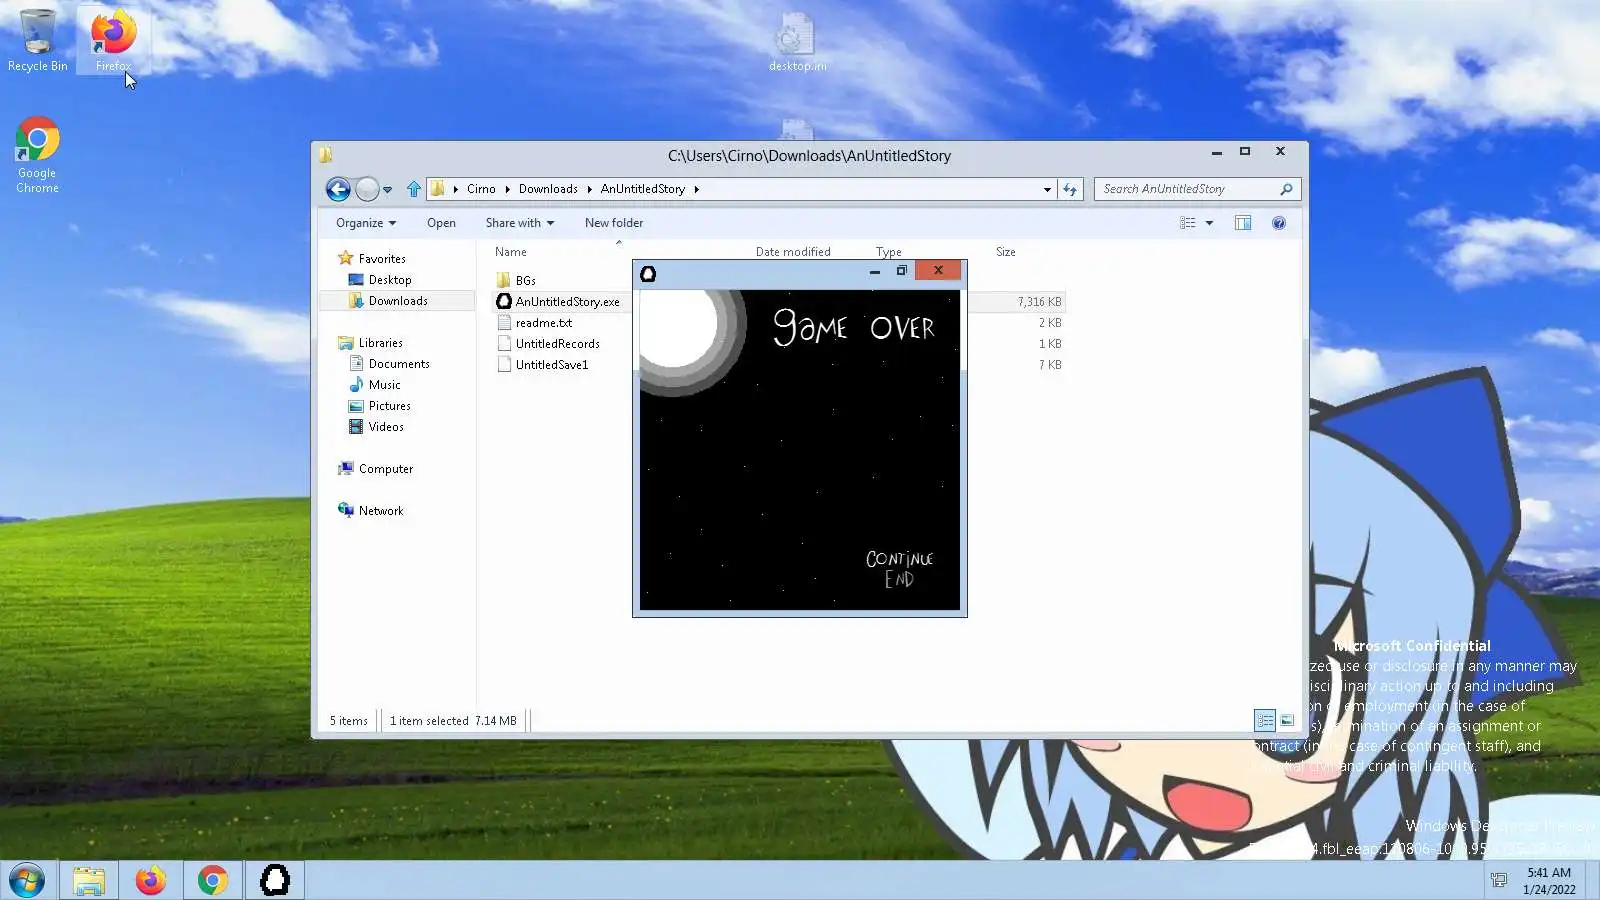Sort files by Date modified column
The image size is (1600, 900).
coord(793,252)
